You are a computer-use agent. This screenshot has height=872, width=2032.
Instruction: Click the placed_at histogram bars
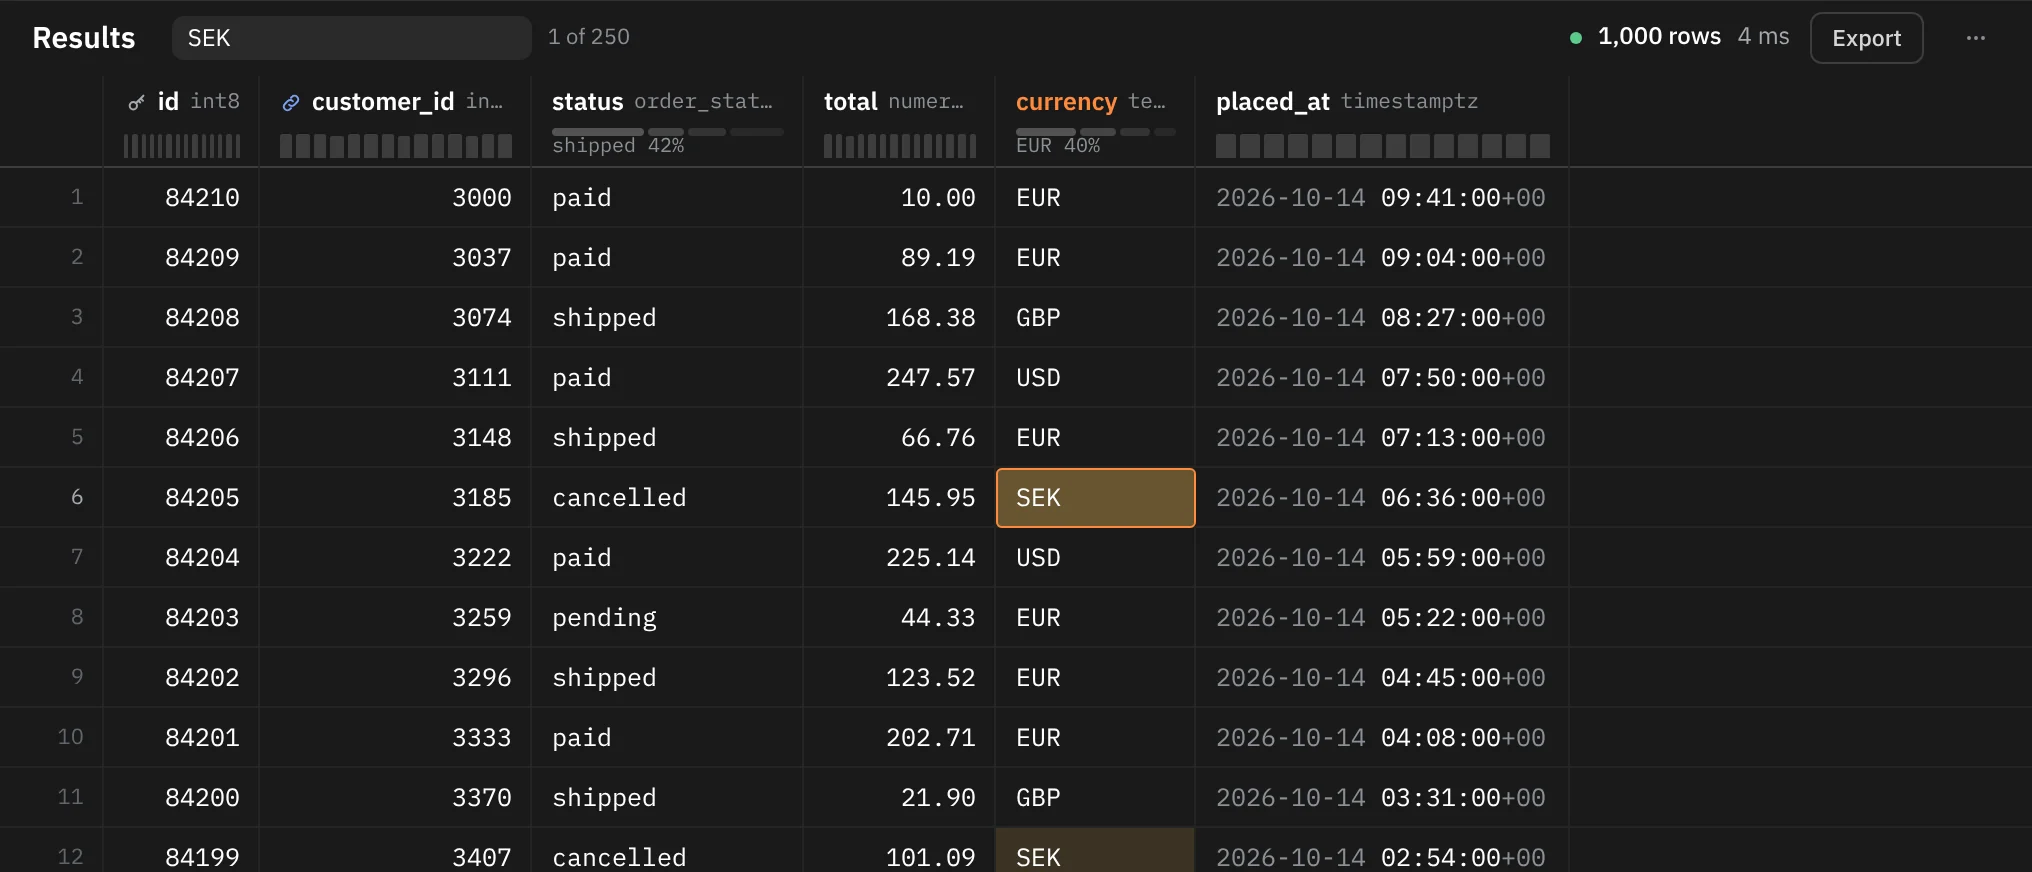pos(1382,146)
